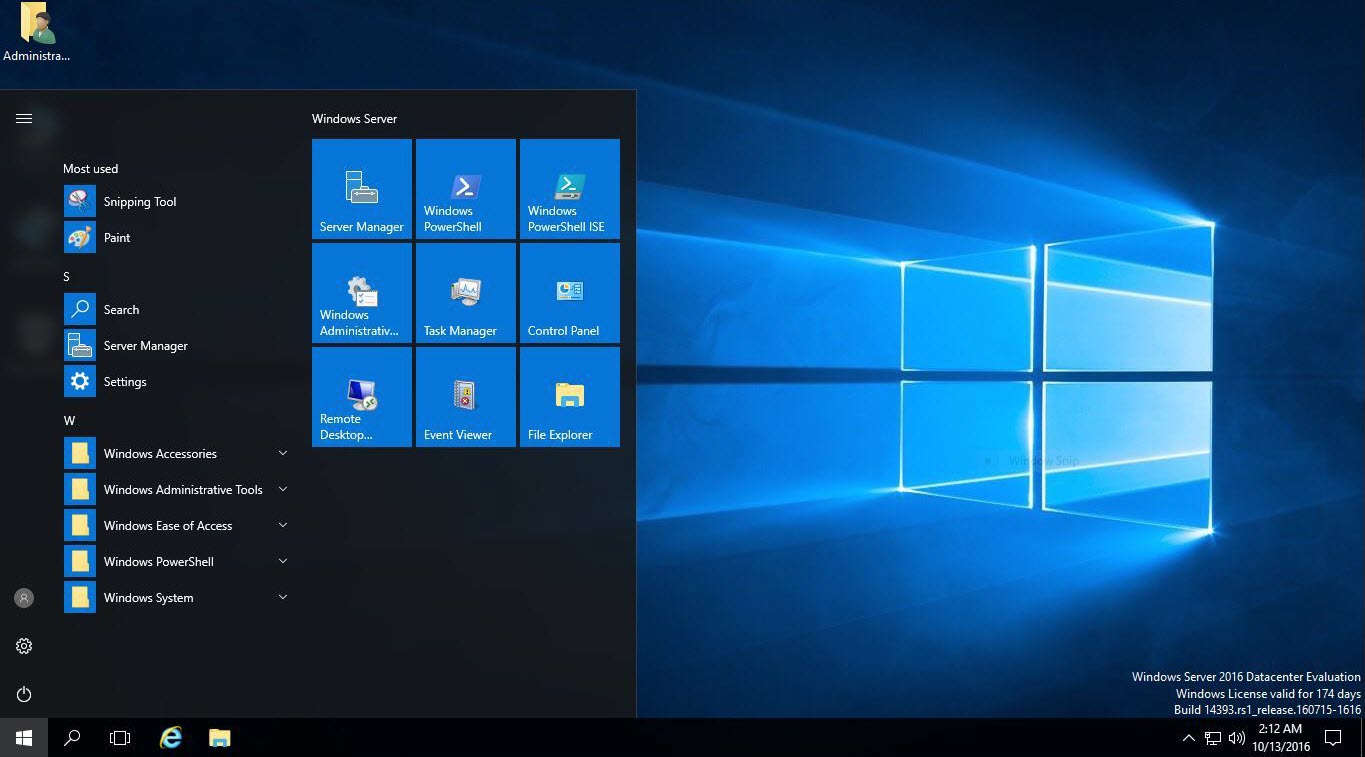Open the Windows Administrative Tools tile
This screenshot has height=757, width=1365.
pos(361,292)
